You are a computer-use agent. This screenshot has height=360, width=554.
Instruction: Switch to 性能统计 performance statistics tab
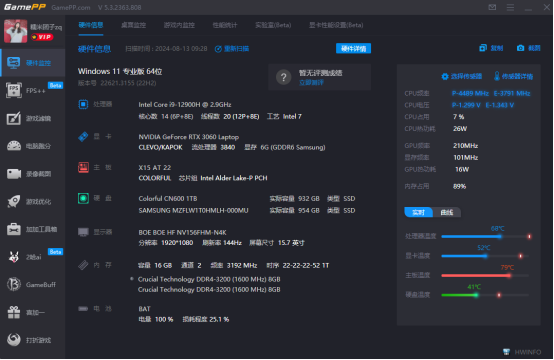(225, 25)
